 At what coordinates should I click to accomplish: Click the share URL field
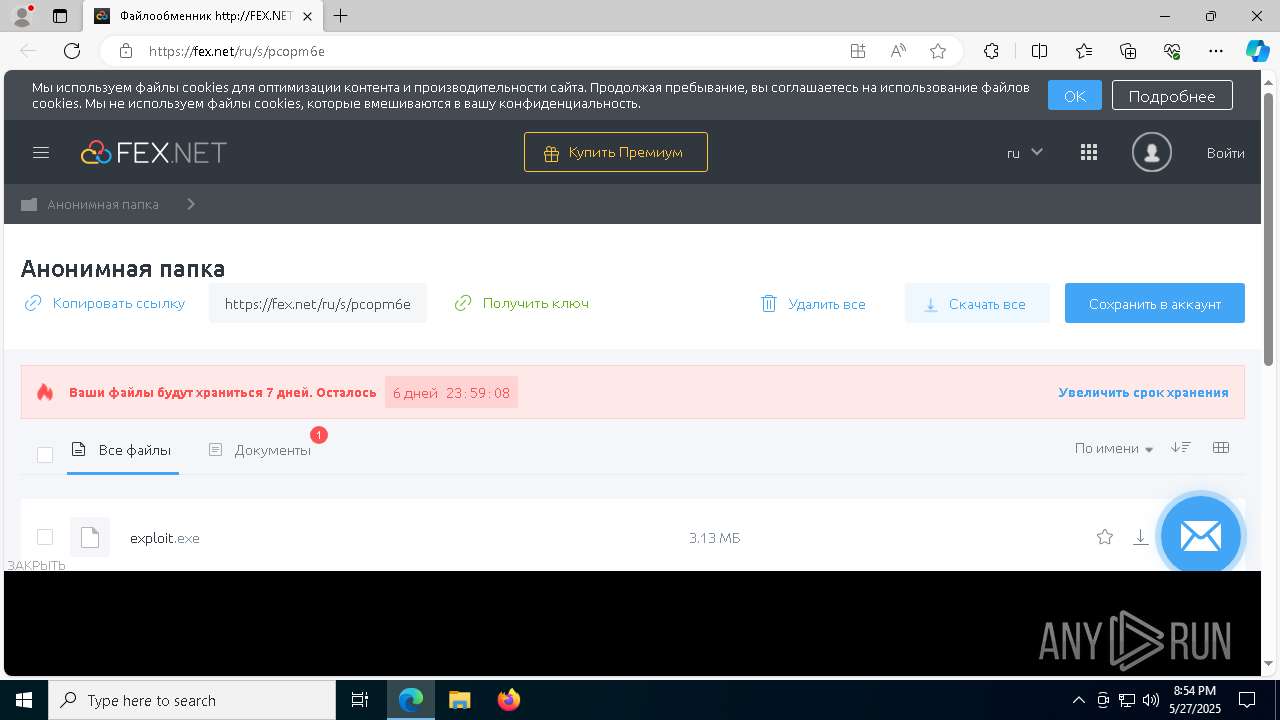(318, 303)
